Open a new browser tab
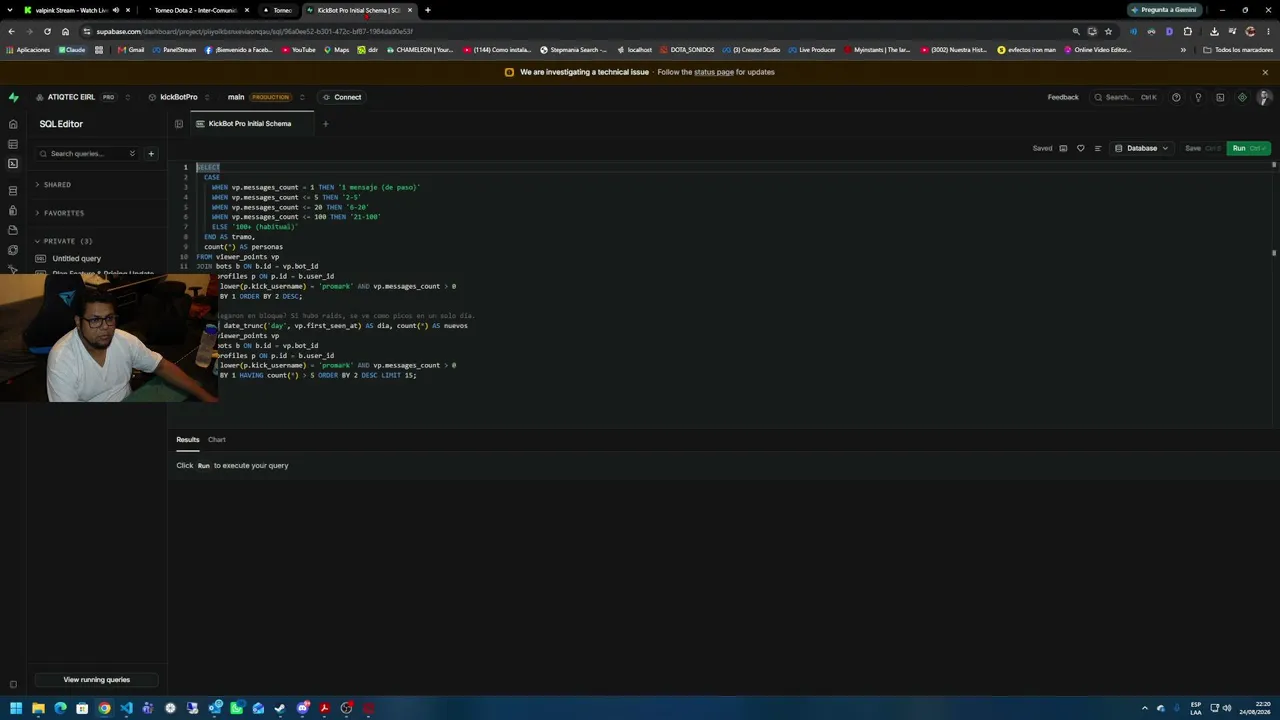The image size is (1280, 720). pos(427,10)
